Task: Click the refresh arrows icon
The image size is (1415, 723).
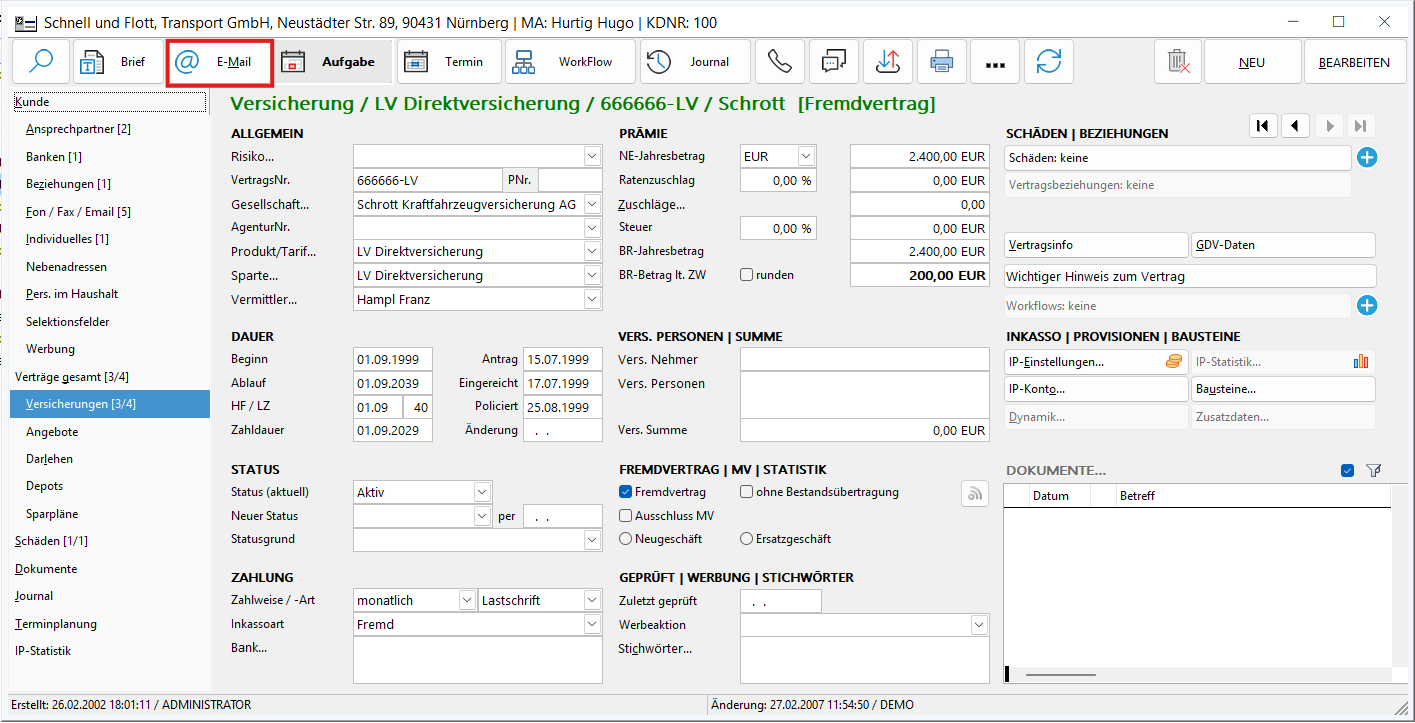Action: [1048, 62]
